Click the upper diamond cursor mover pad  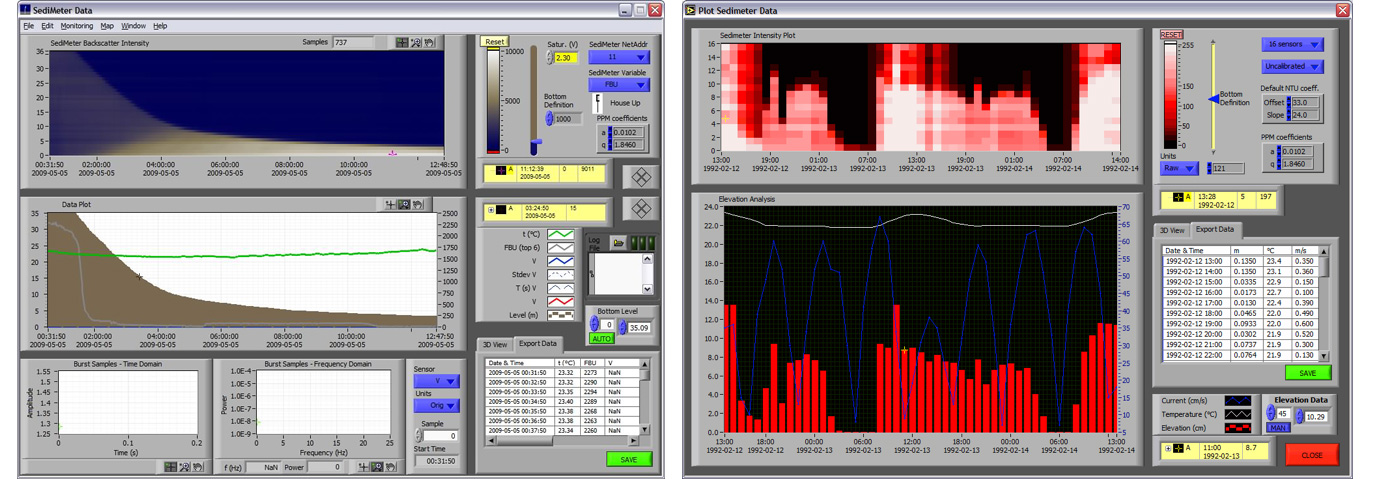pos(640,177)
